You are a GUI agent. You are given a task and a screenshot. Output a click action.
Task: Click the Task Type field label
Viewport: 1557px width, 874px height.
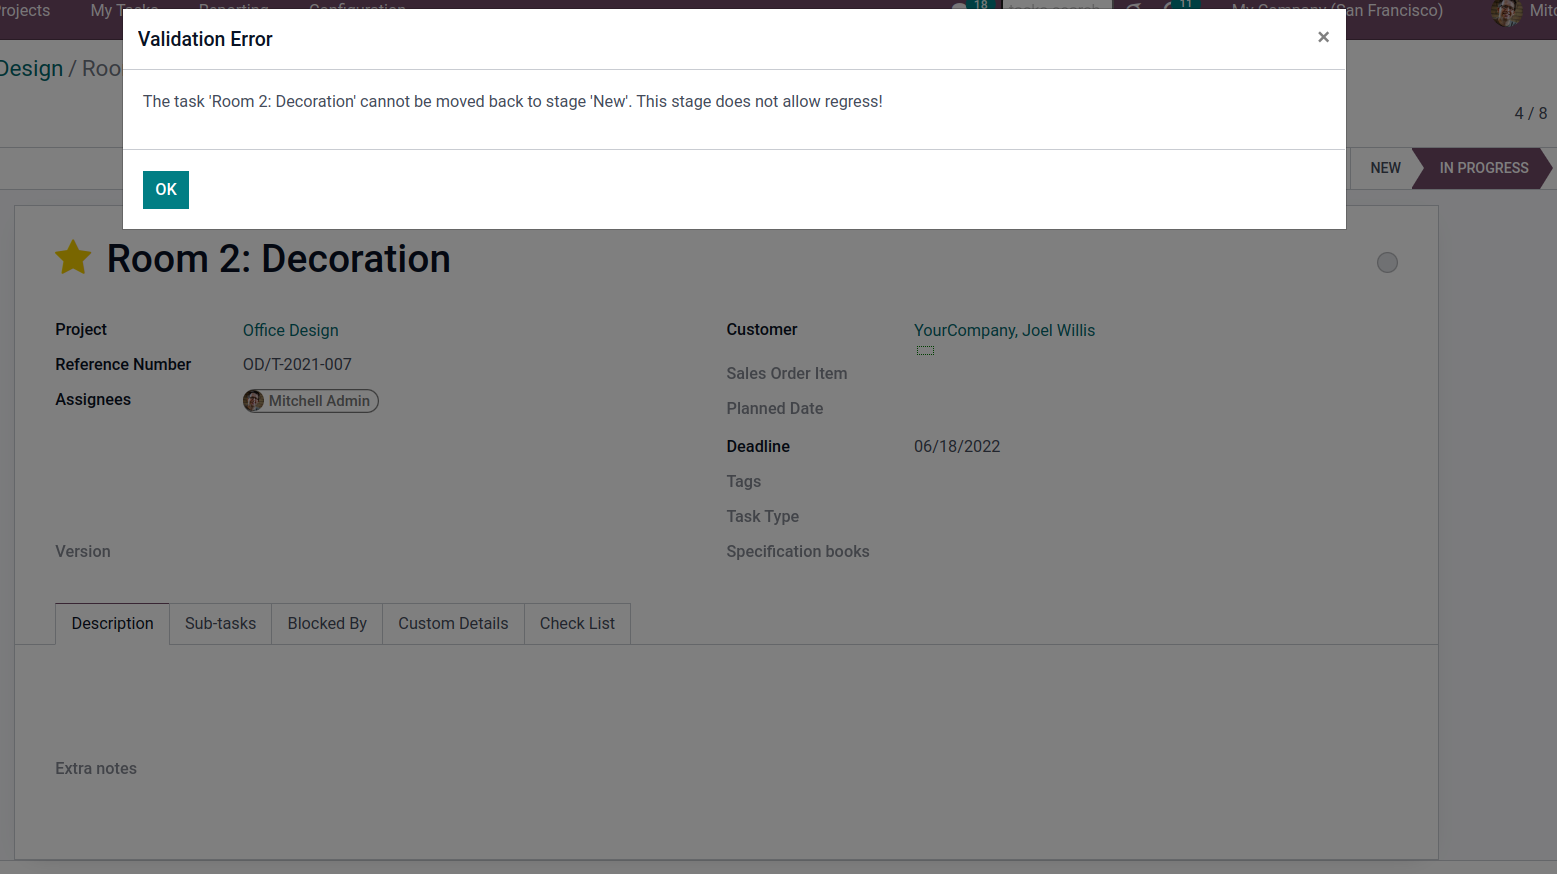tap(763, 516)
